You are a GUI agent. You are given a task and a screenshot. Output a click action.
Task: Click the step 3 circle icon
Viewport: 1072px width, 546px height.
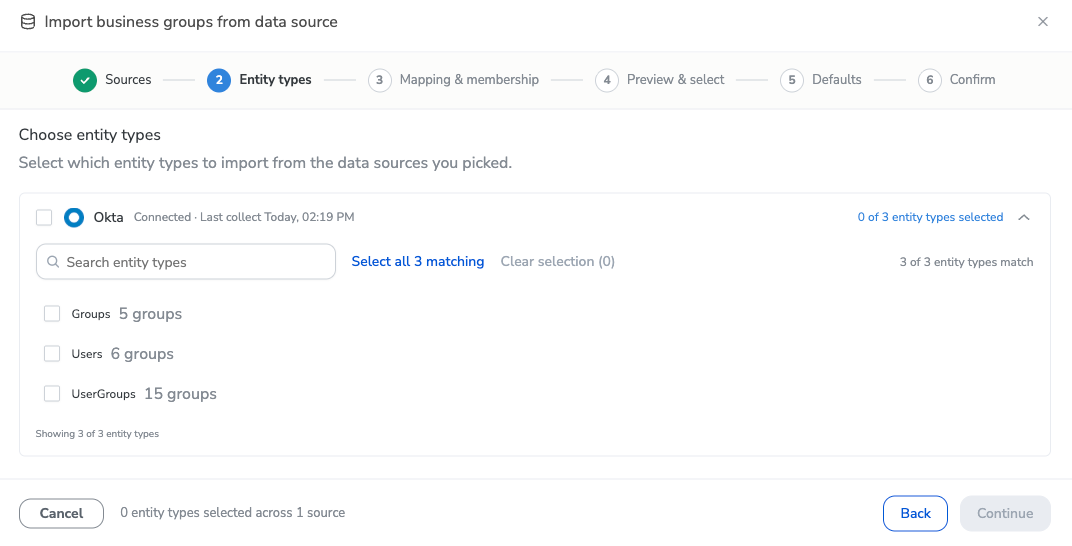click(x=379, y=80)
